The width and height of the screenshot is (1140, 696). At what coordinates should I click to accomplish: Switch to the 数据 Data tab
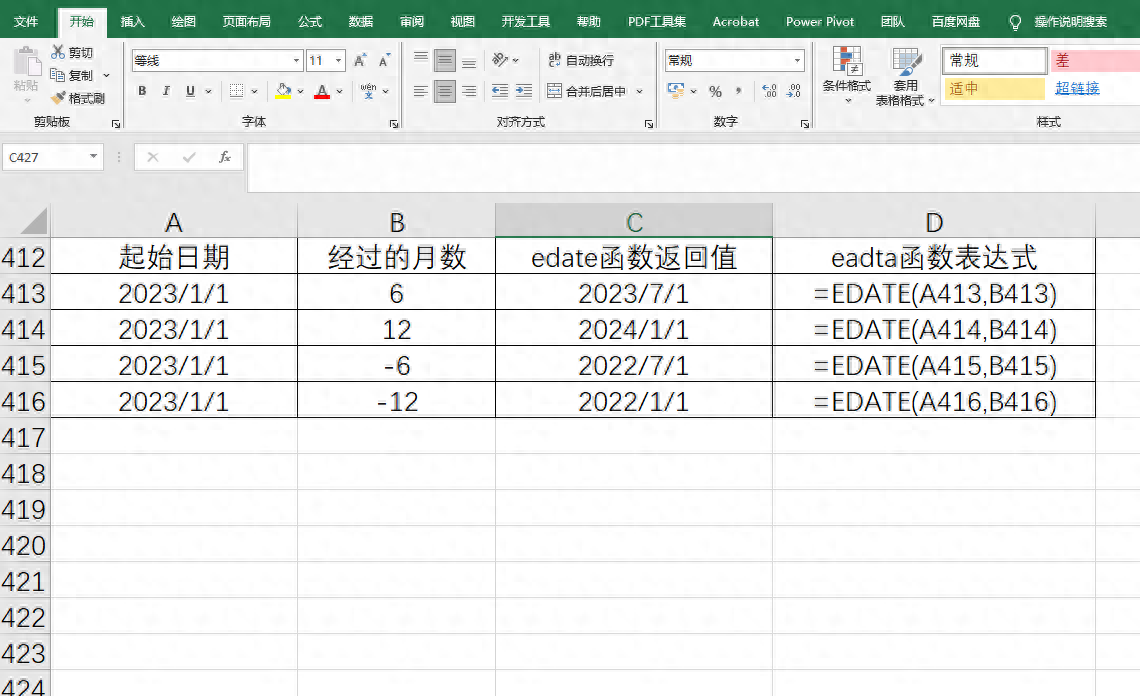361,21
